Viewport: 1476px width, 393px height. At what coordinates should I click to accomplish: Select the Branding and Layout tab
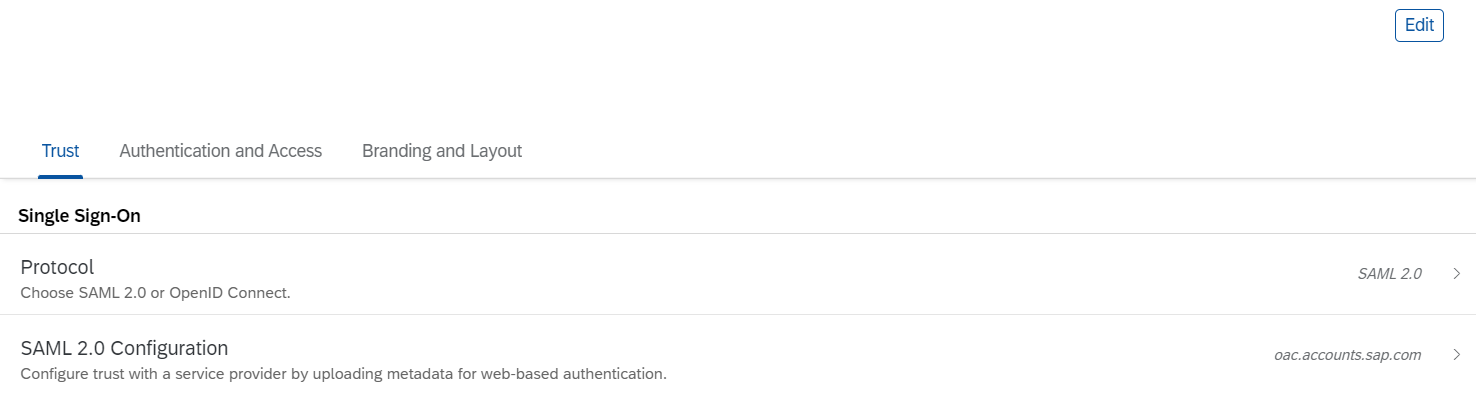[442, 151]
